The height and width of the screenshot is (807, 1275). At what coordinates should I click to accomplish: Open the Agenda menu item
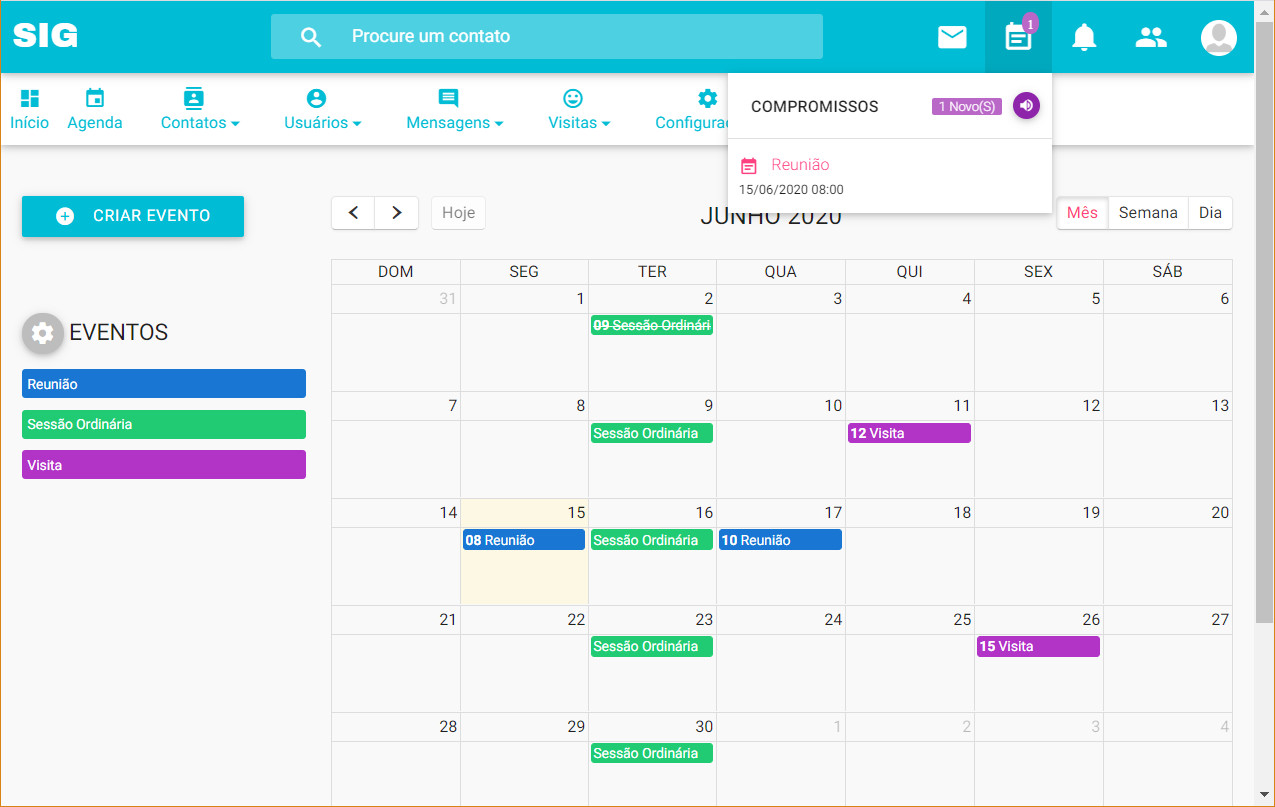95,109
